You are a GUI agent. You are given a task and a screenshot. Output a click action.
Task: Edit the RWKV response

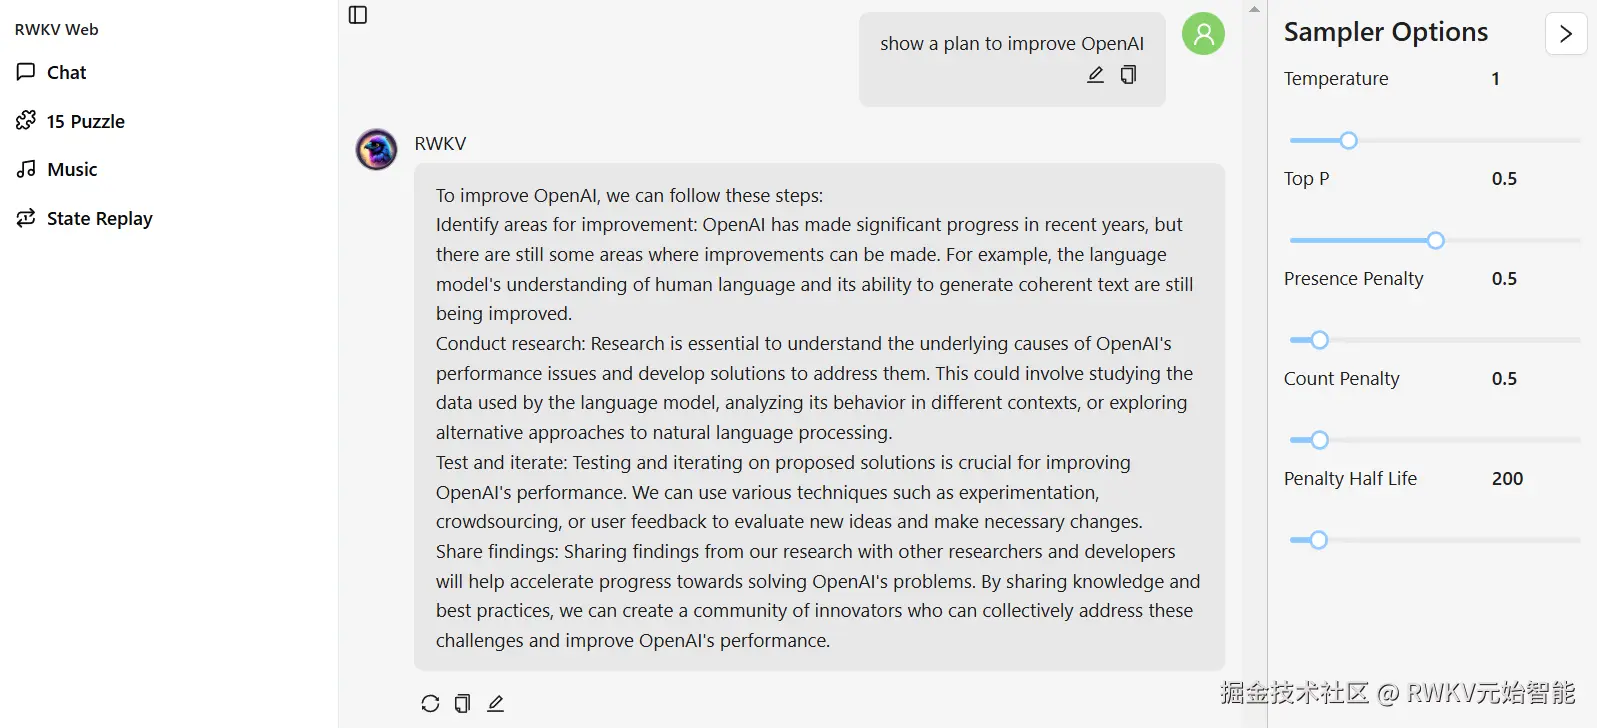click(495, 703)
